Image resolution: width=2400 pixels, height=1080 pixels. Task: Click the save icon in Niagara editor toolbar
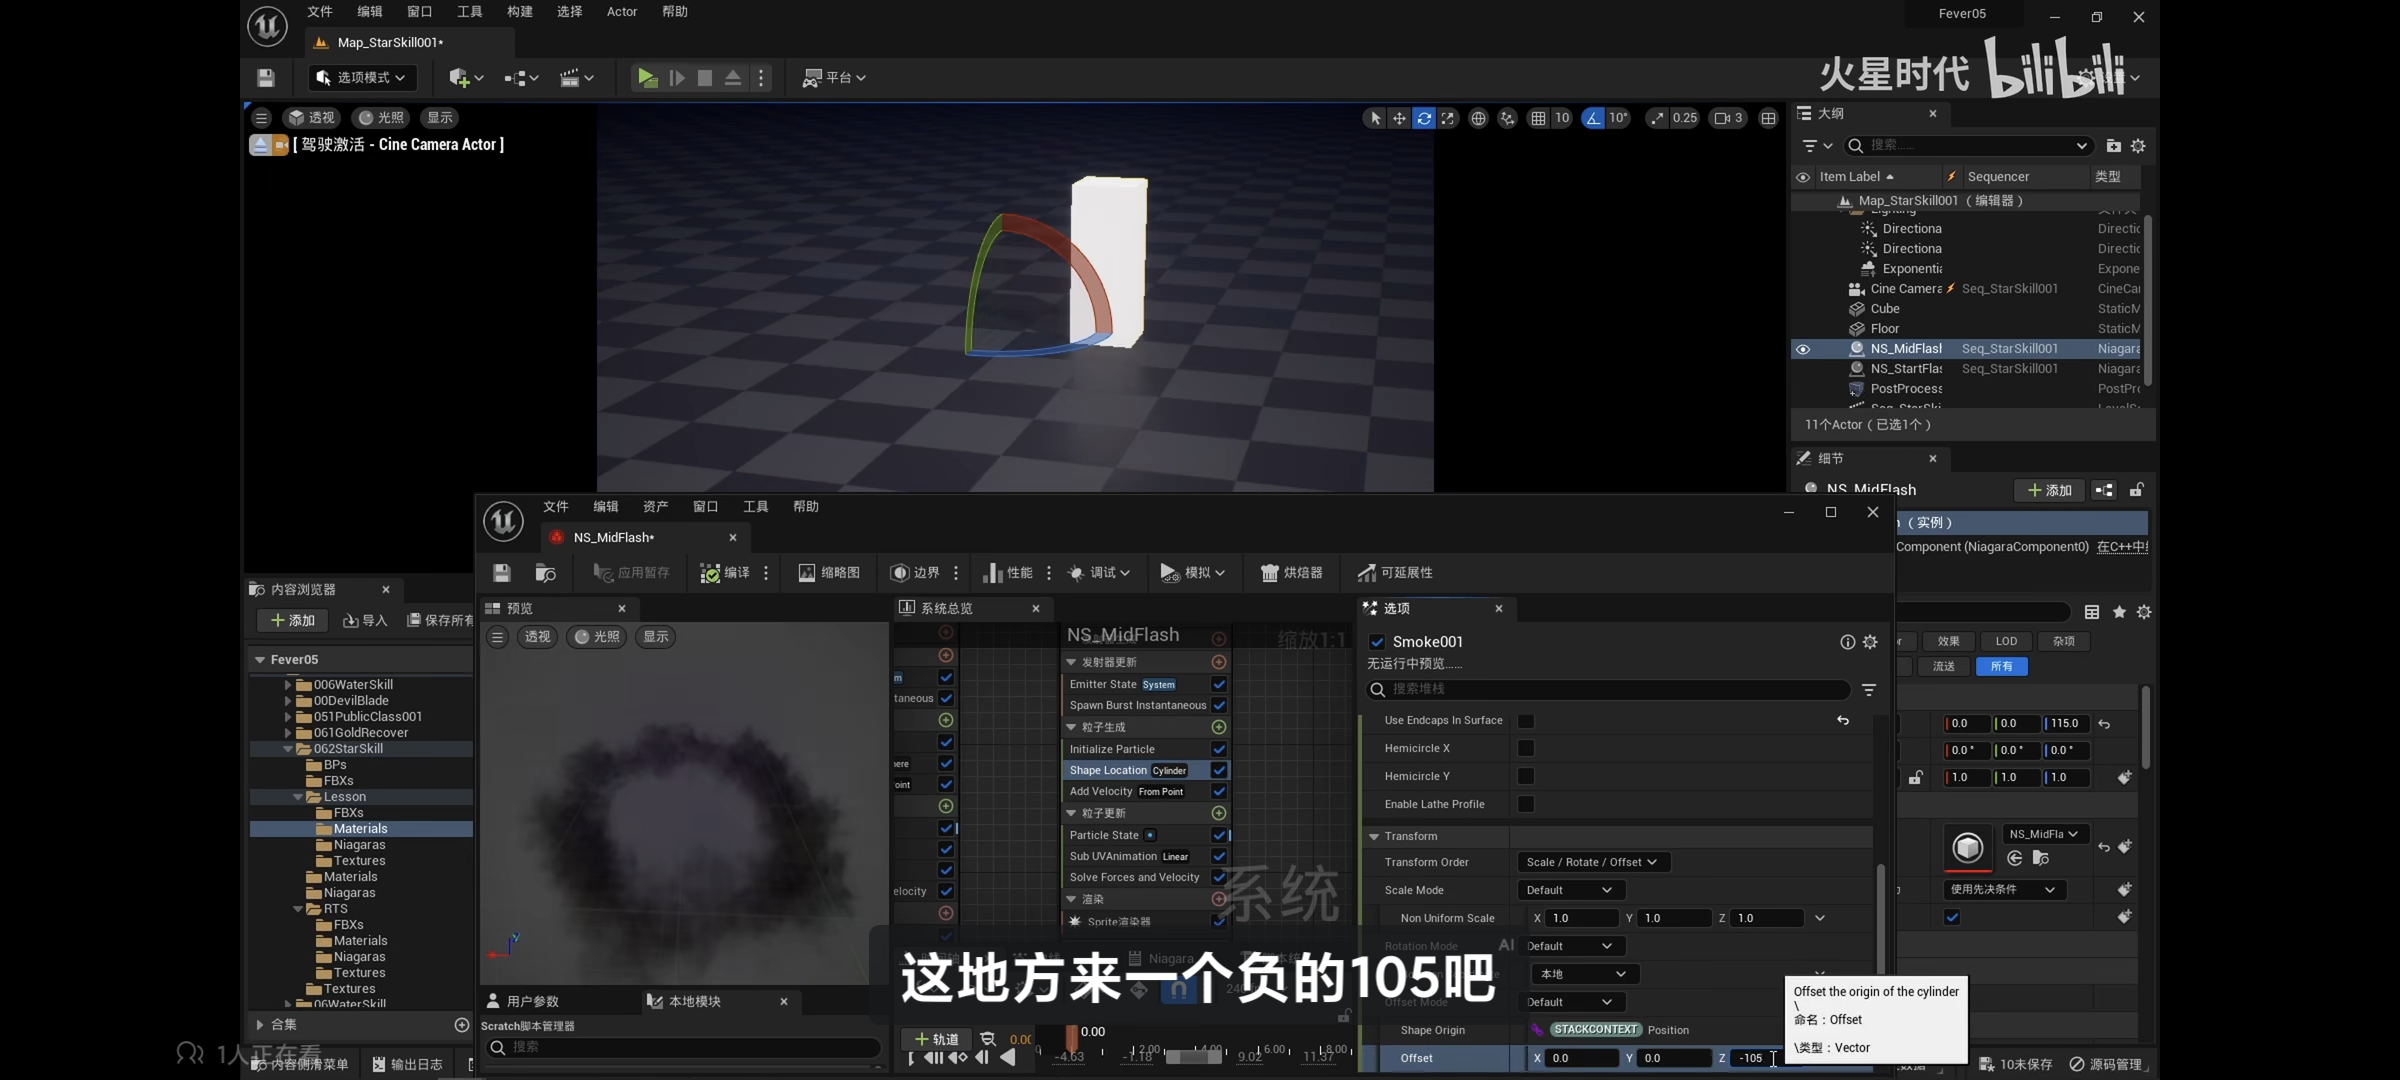click(x=502, y=573)
